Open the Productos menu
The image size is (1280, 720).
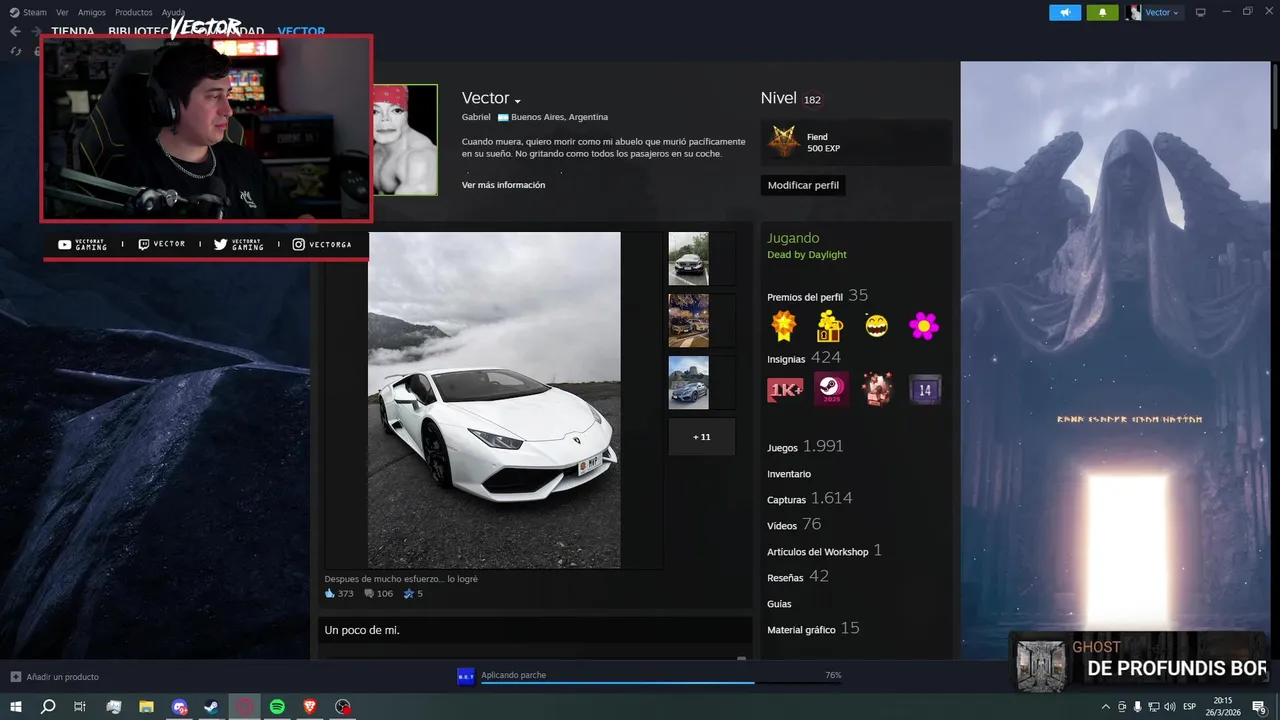click(x=134, y=12)
